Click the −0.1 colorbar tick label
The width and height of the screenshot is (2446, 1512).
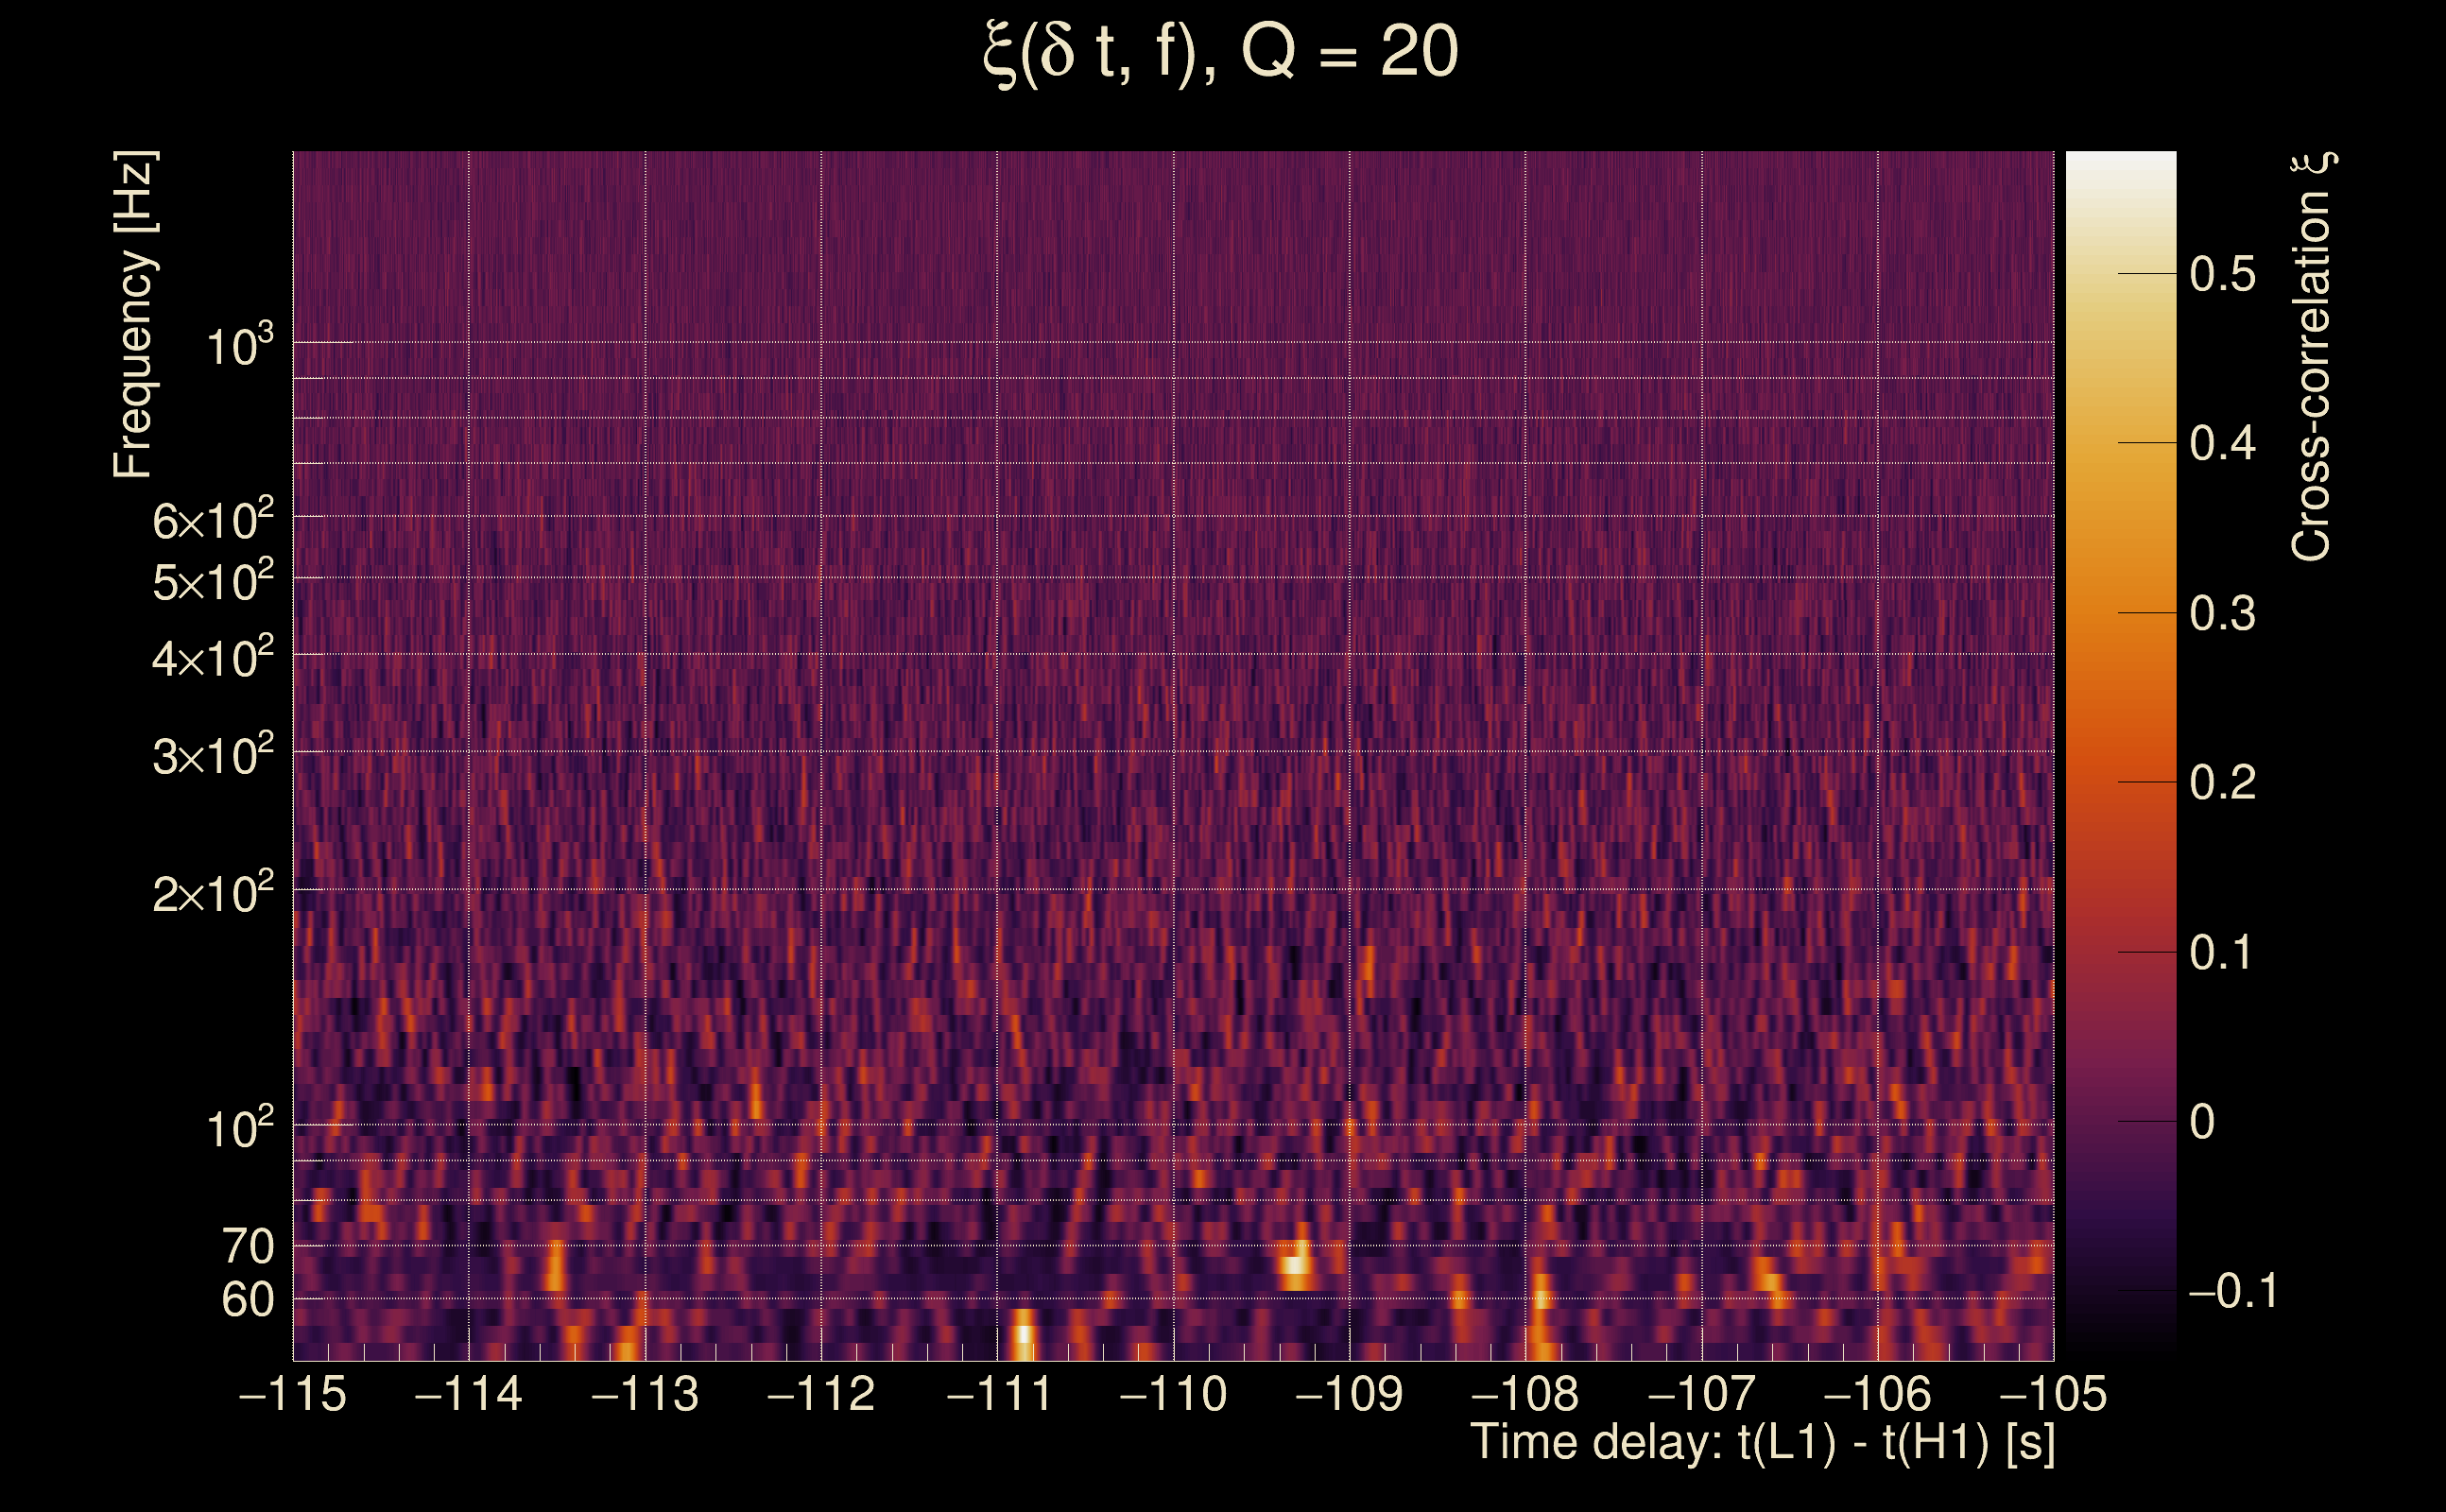click(x=2233, y=1291)
